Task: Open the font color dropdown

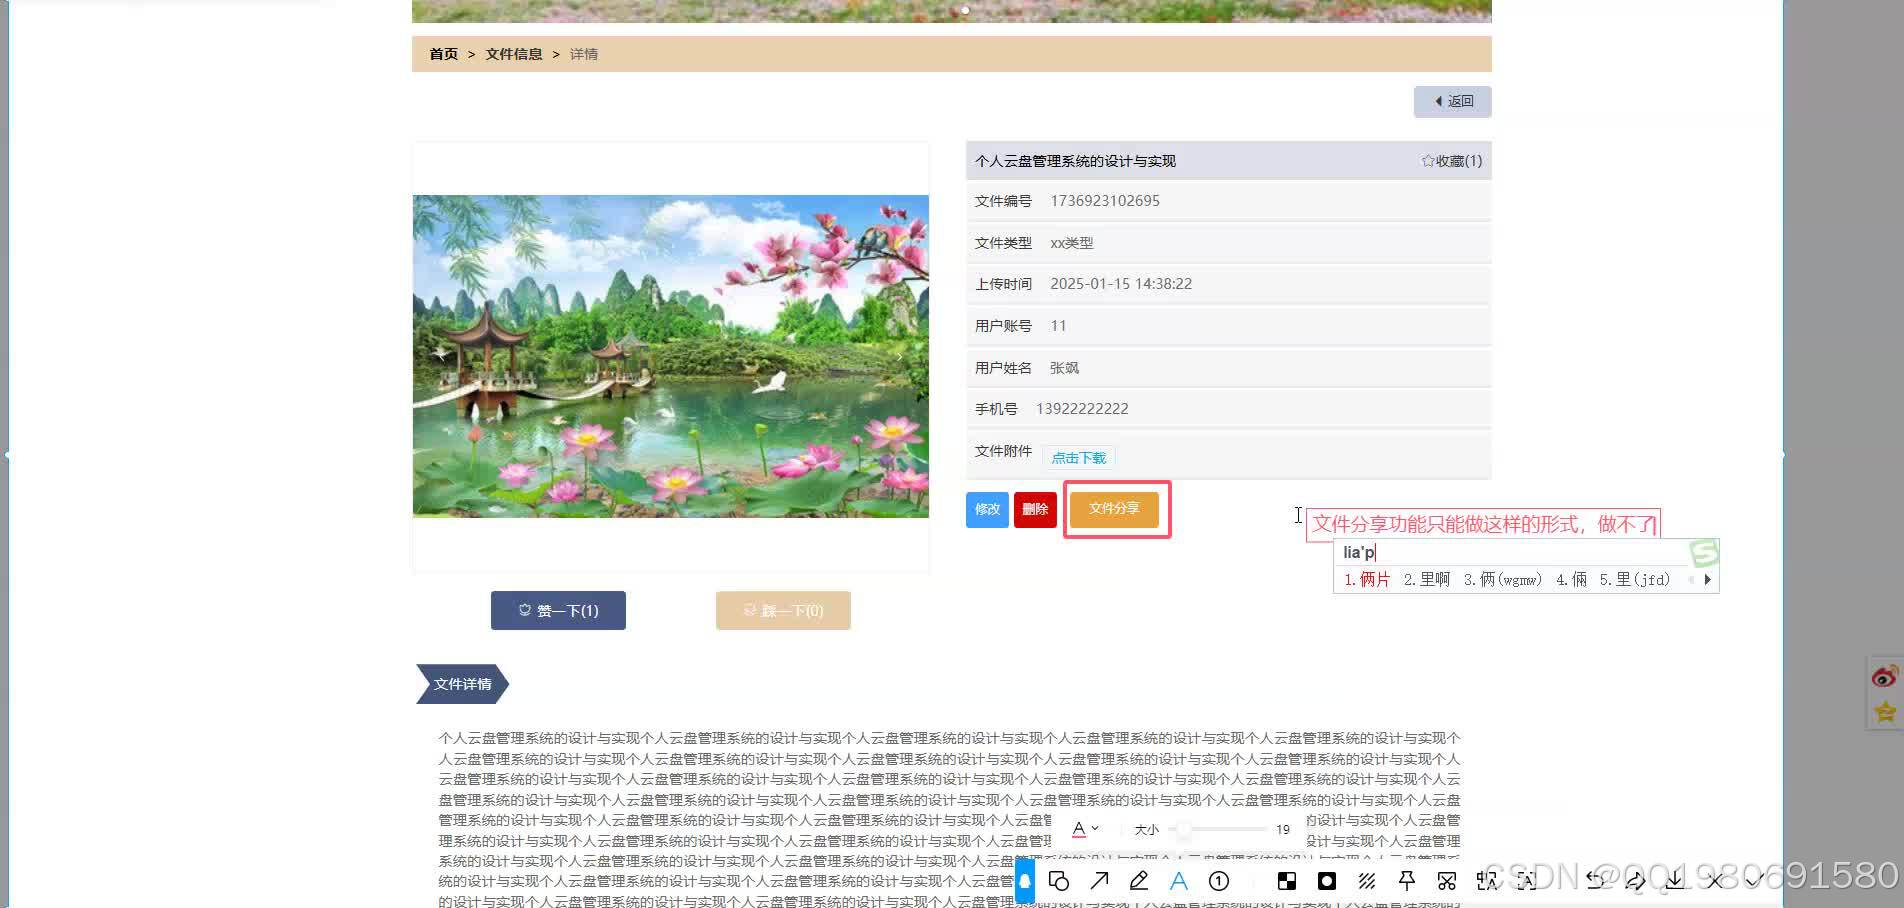Action: 1086,829
